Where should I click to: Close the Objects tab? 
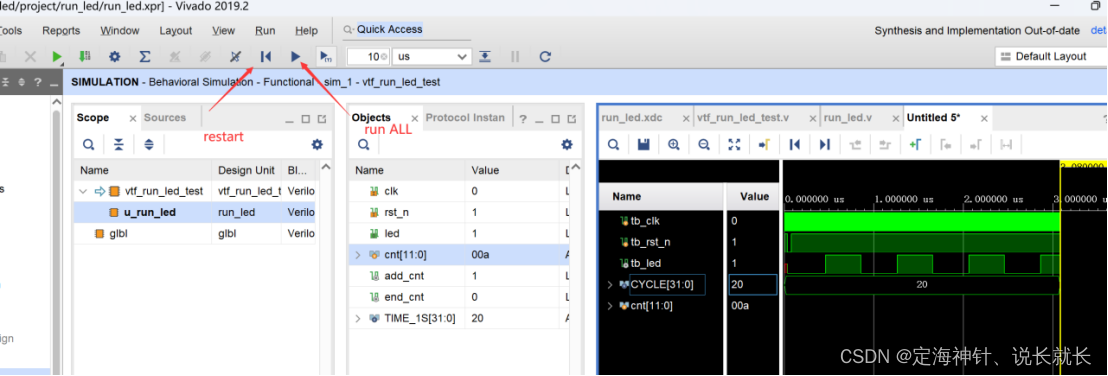click(x=415, y=118)
